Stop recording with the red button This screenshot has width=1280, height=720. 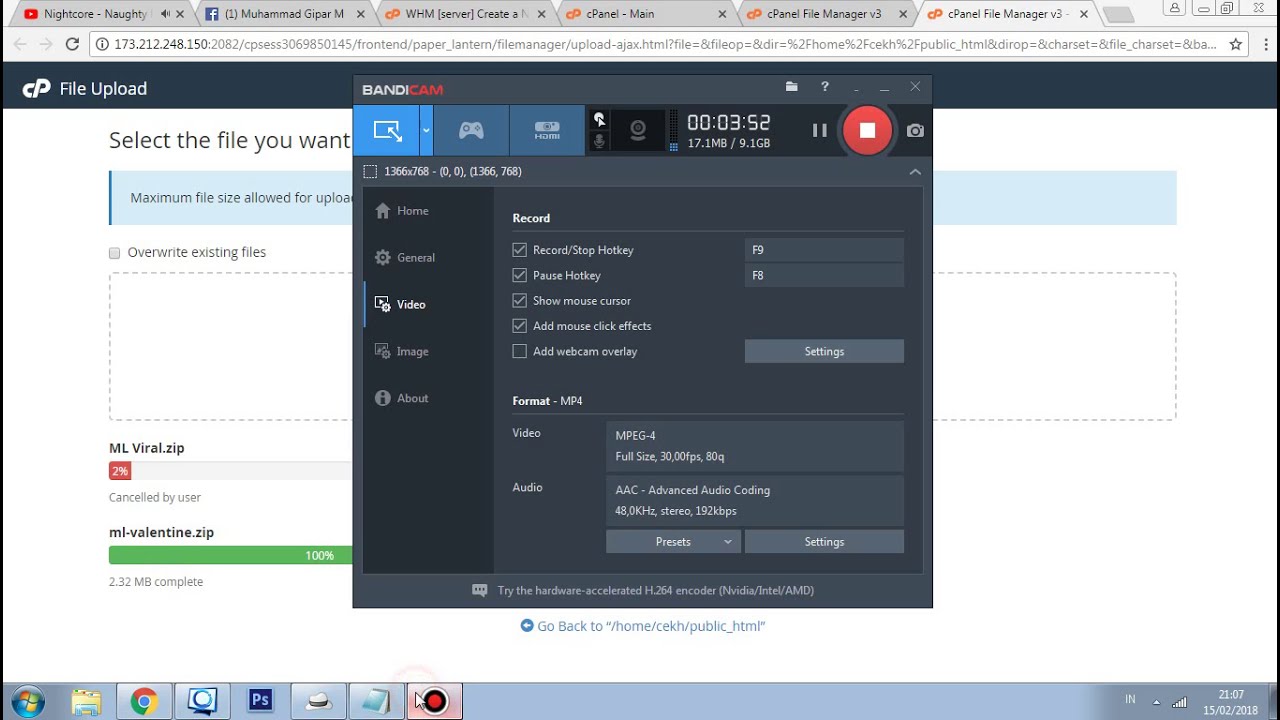[x=867, y=130]
